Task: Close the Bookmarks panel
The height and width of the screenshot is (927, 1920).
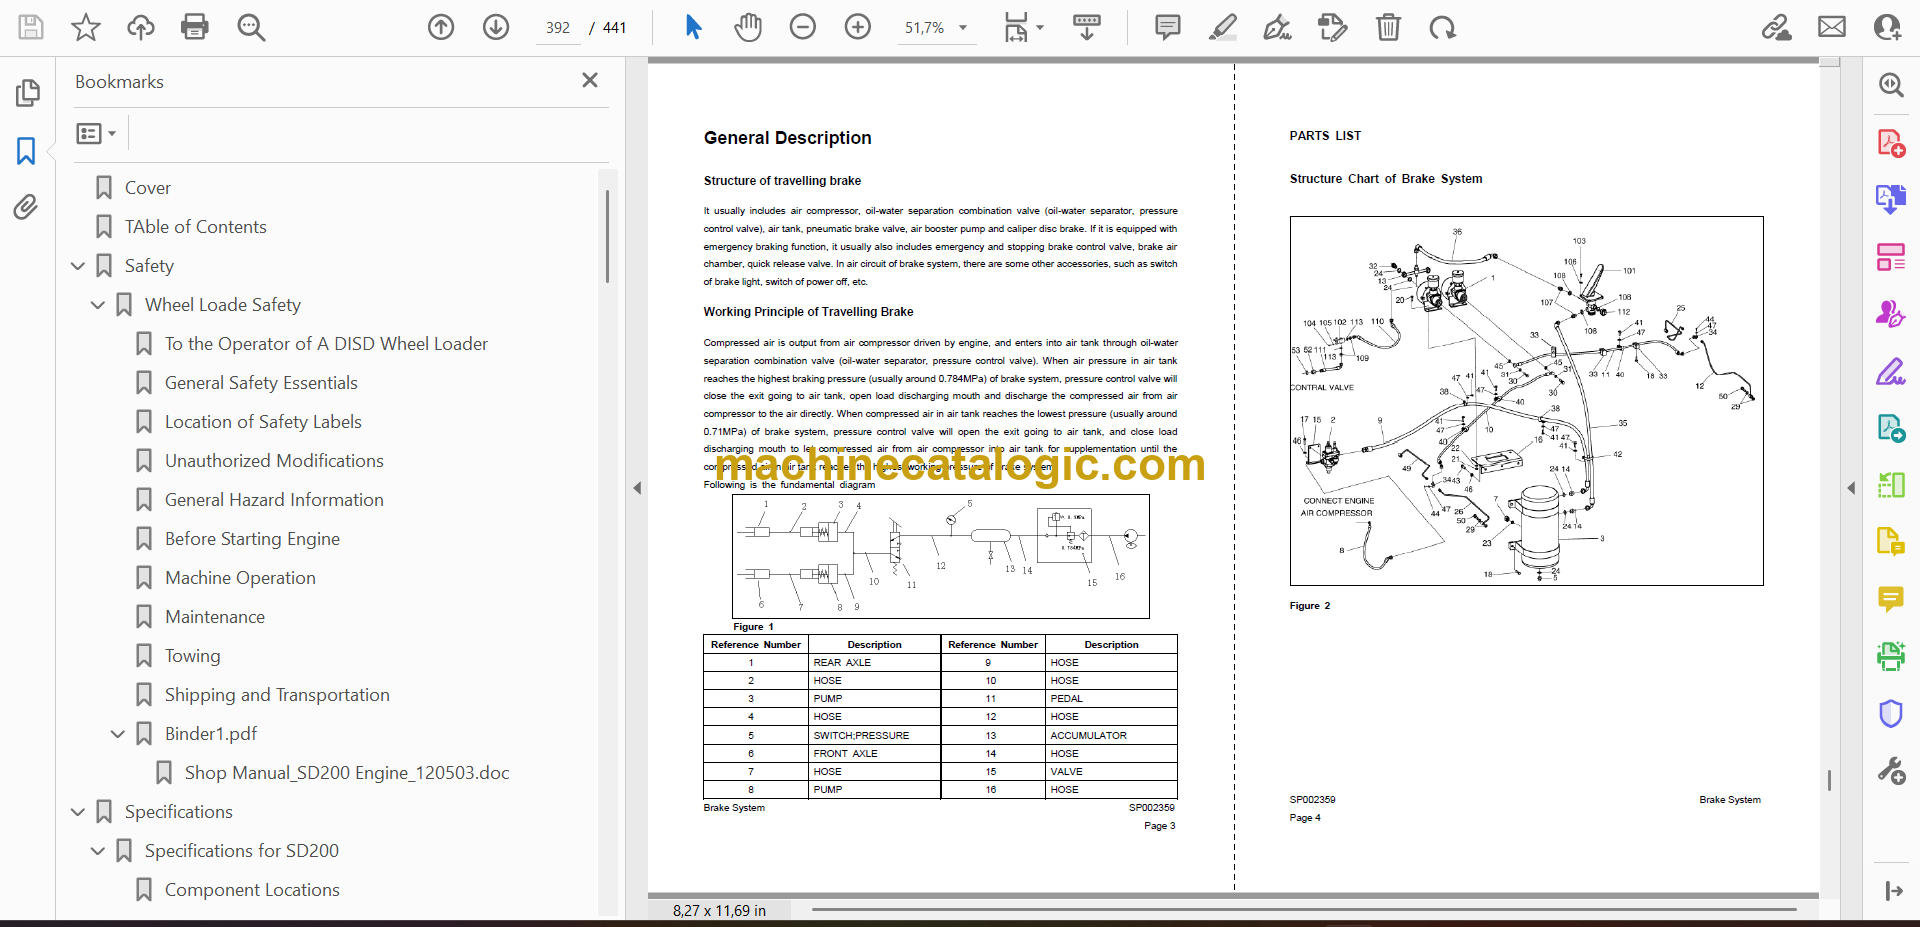Action: tap(590, 80)
